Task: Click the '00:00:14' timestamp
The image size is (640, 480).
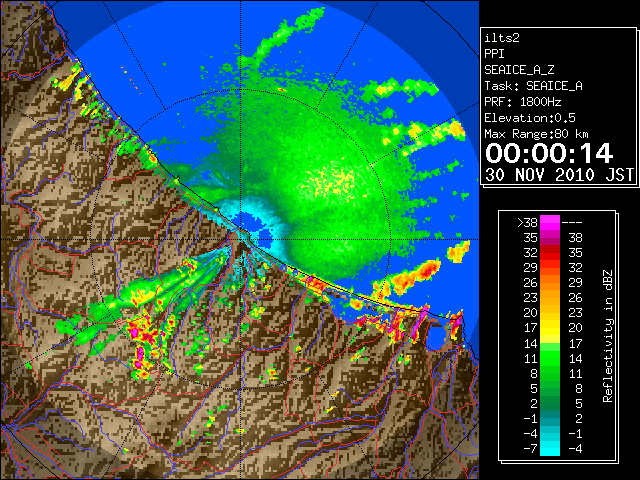Action: pyautogui.click(x=549, y=153)
